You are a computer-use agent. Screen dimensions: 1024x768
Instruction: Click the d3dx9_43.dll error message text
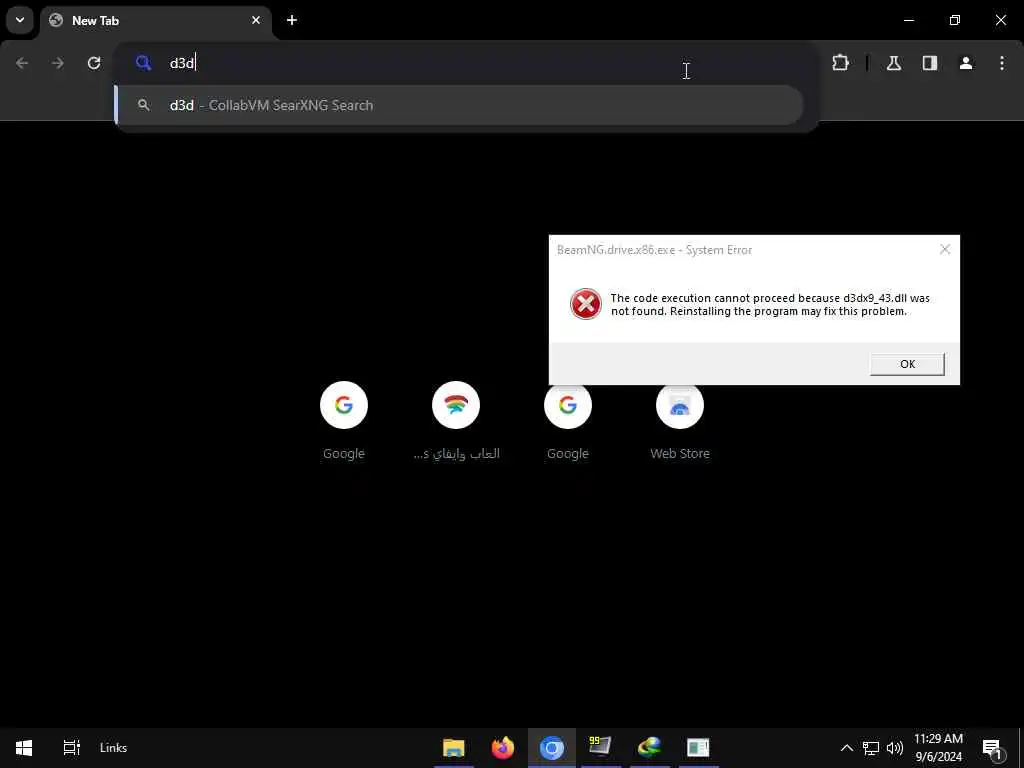coord(770,305)
